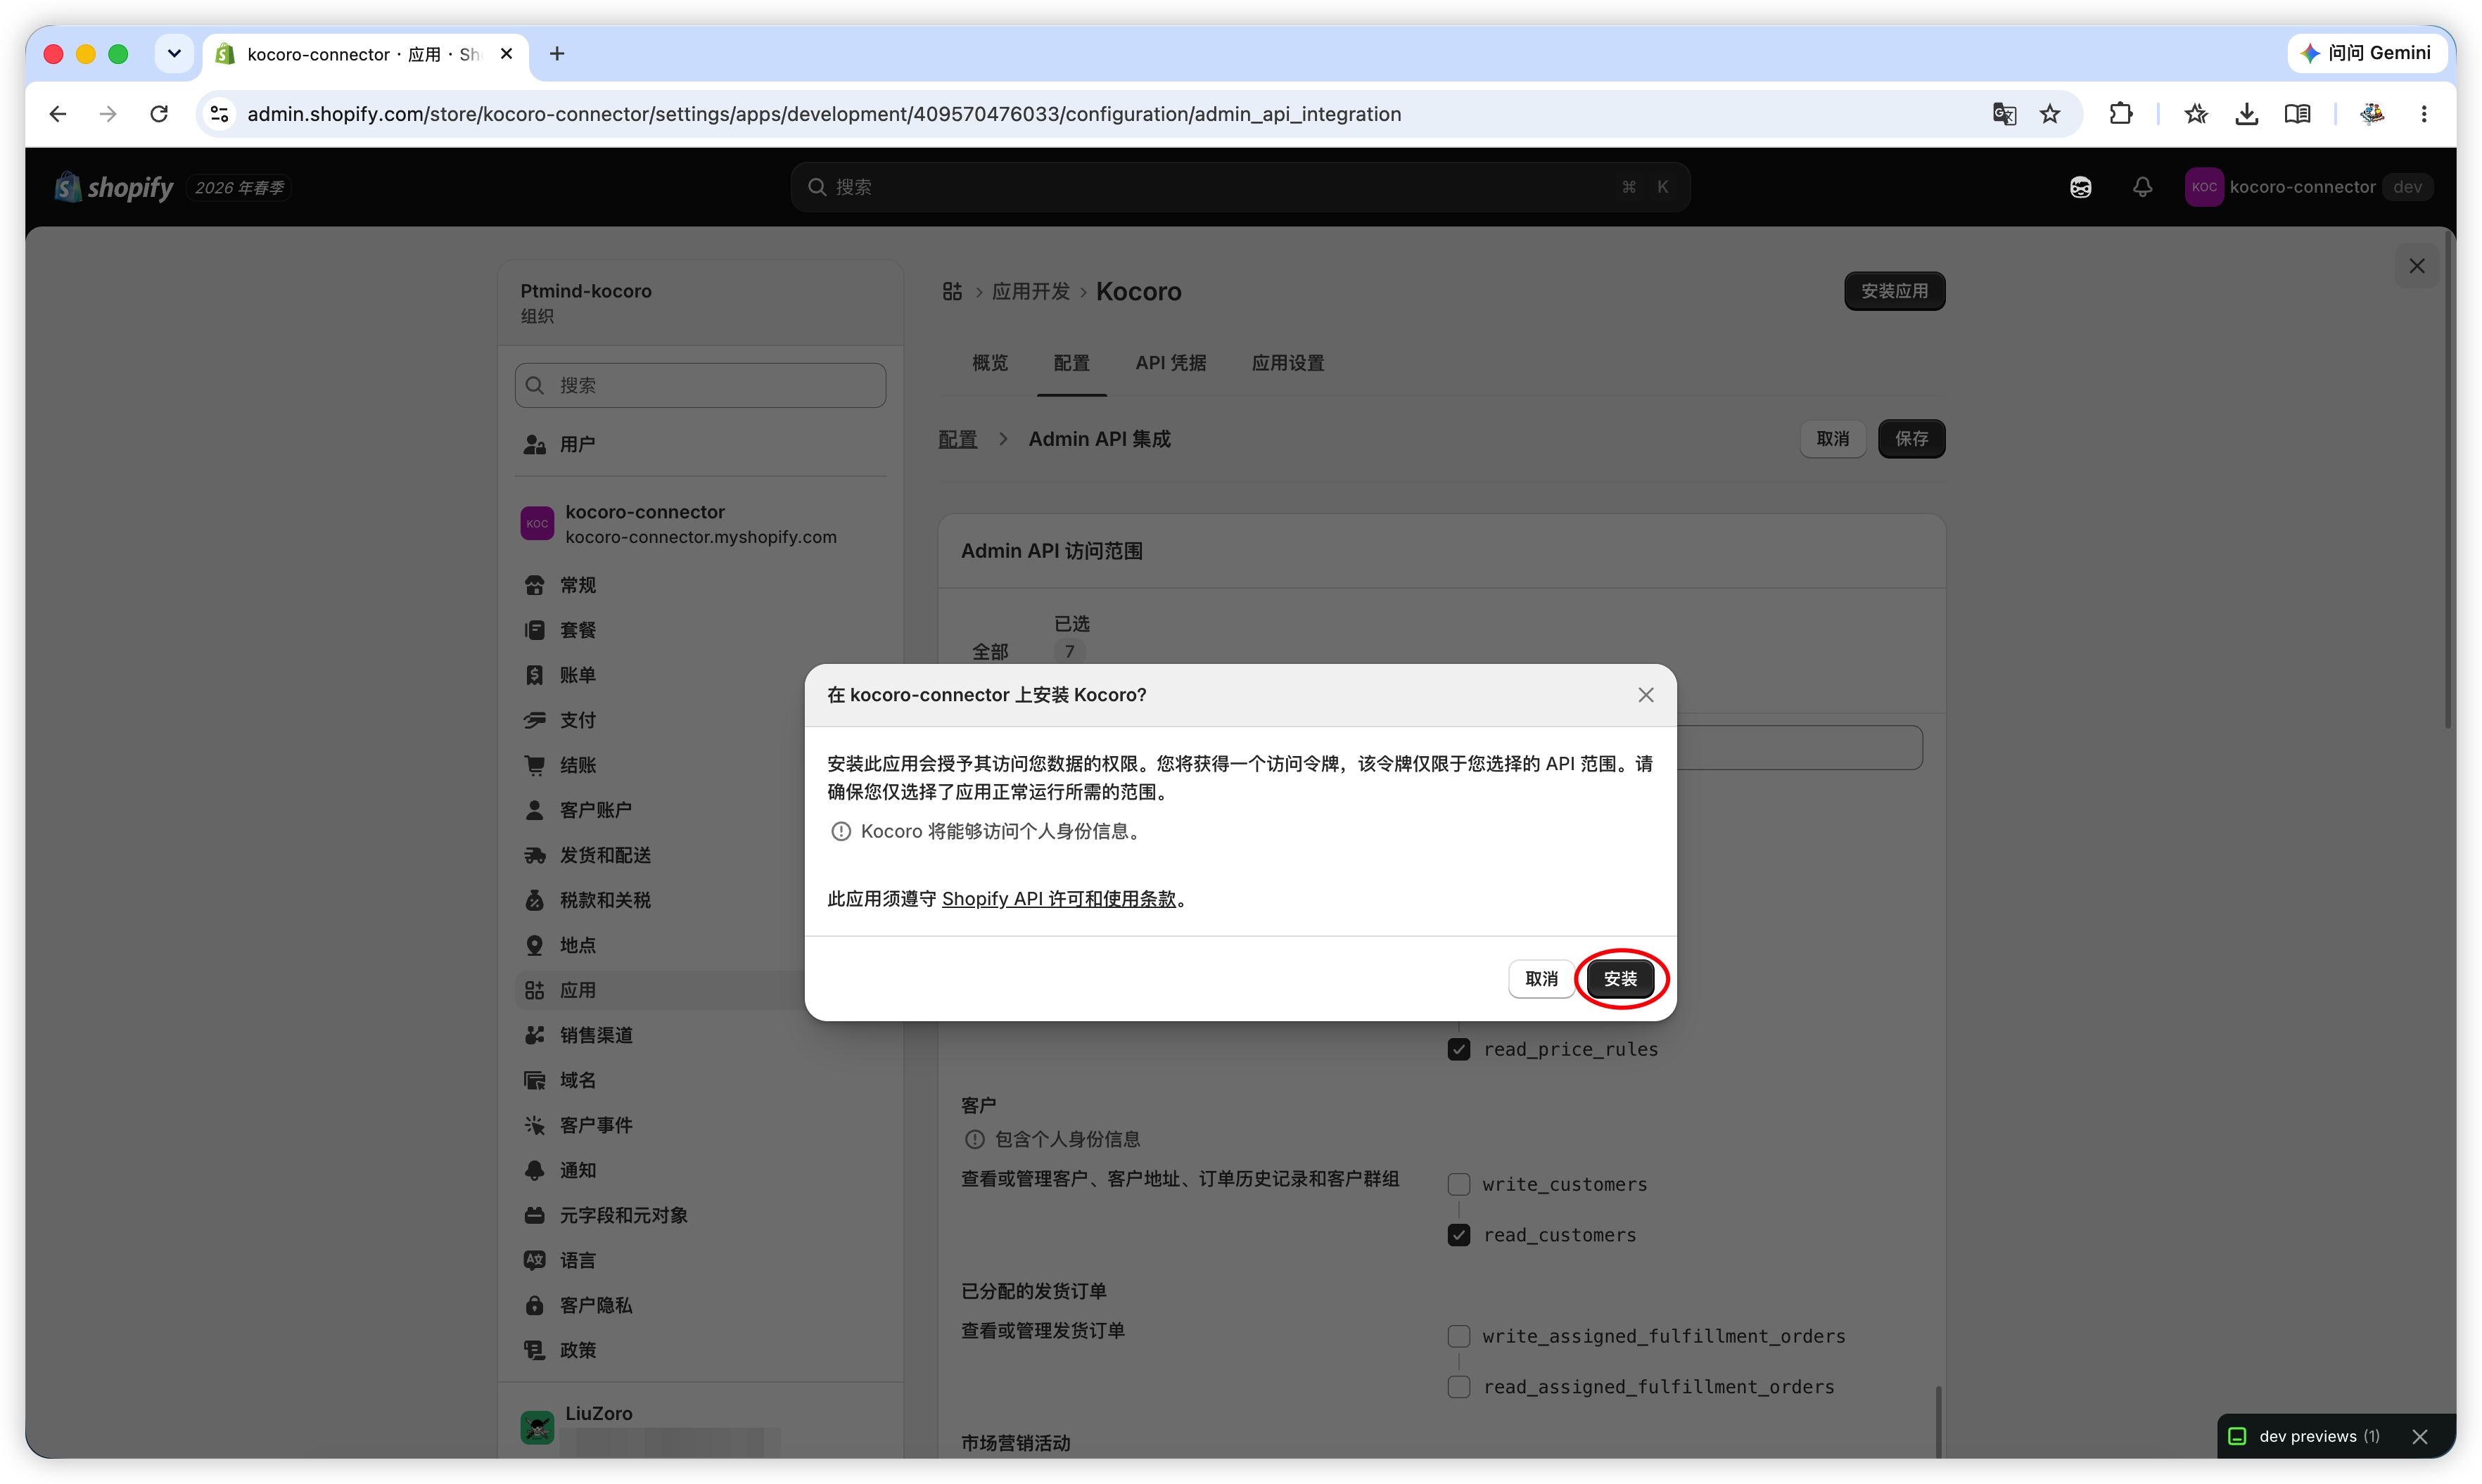
Task: Check write_assigned_fulfillment_orders
Action: tap(1459, 1336)
